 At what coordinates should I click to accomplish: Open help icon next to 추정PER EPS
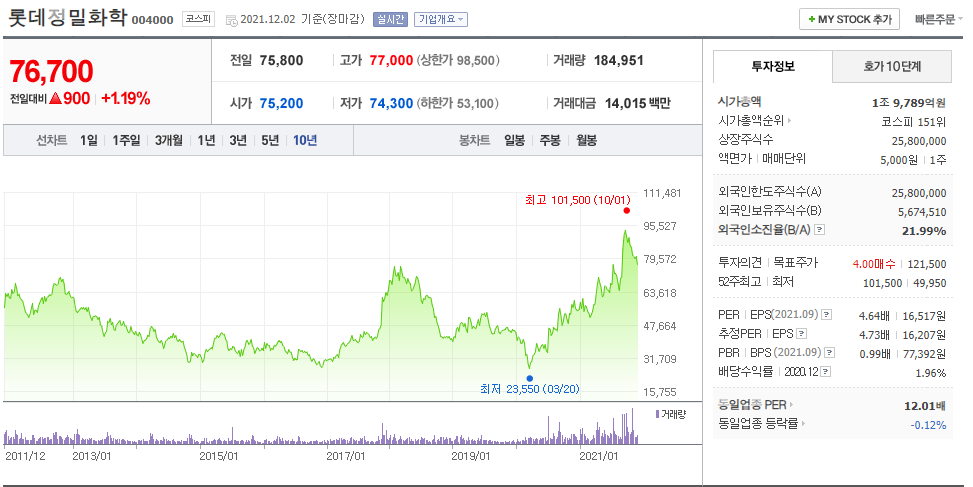(x=802, y=334)
